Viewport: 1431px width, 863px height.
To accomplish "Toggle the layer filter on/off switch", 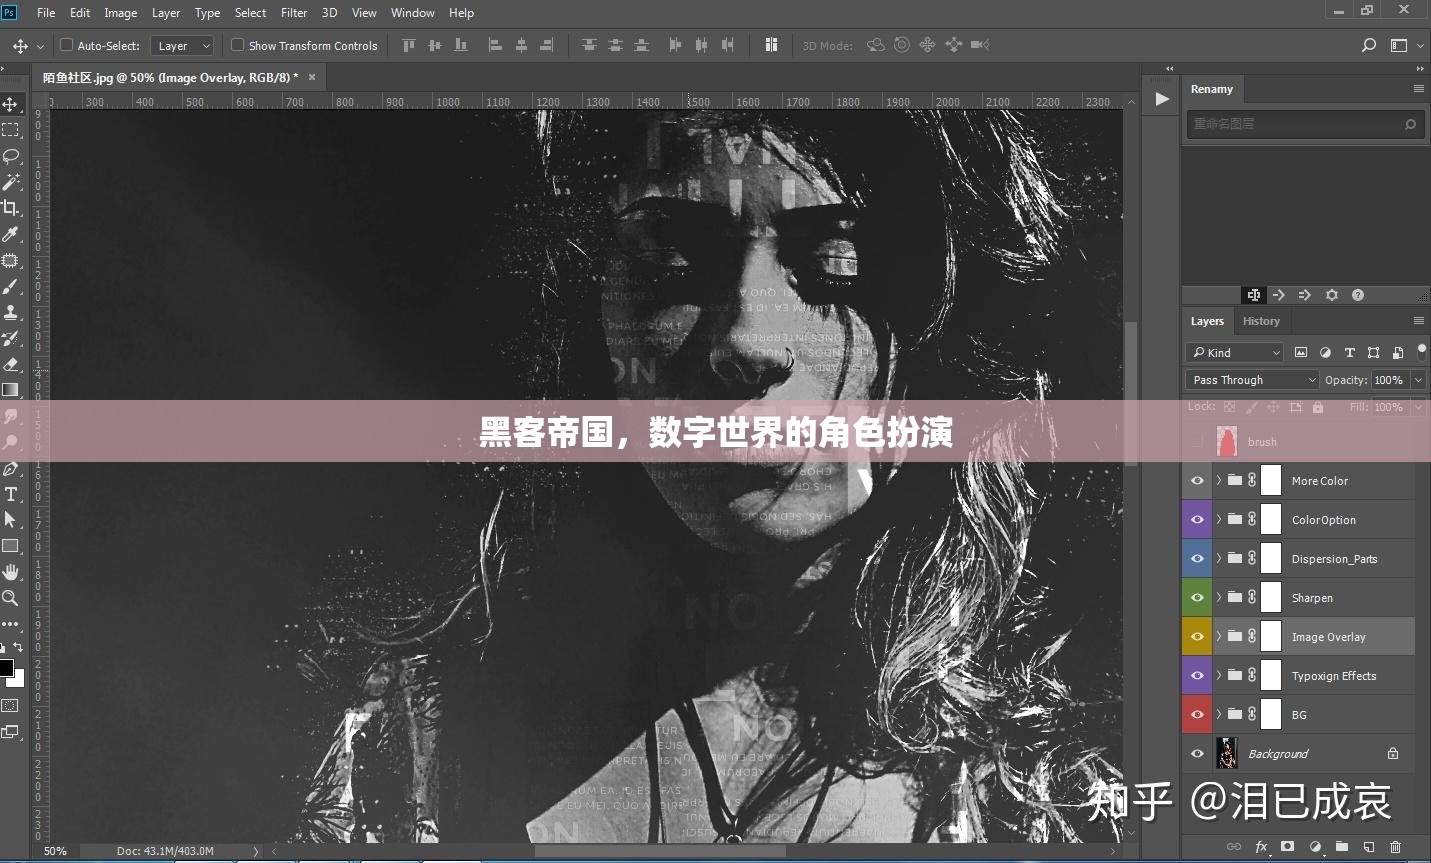I will [x=1421, y=351].
